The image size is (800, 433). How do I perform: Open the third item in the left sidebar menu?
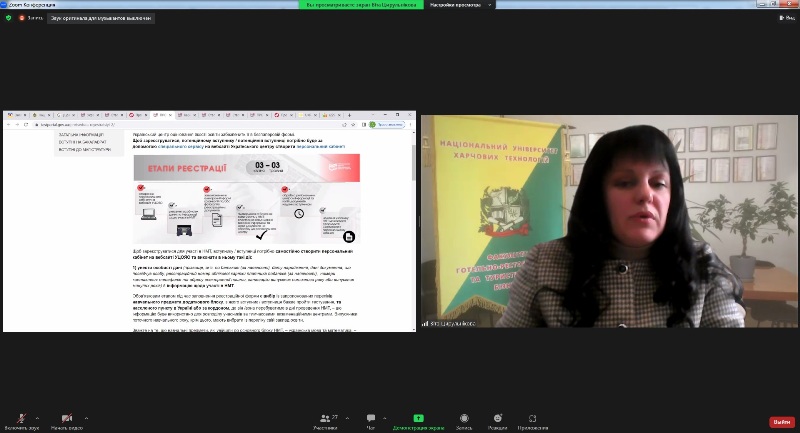(85, 149)
